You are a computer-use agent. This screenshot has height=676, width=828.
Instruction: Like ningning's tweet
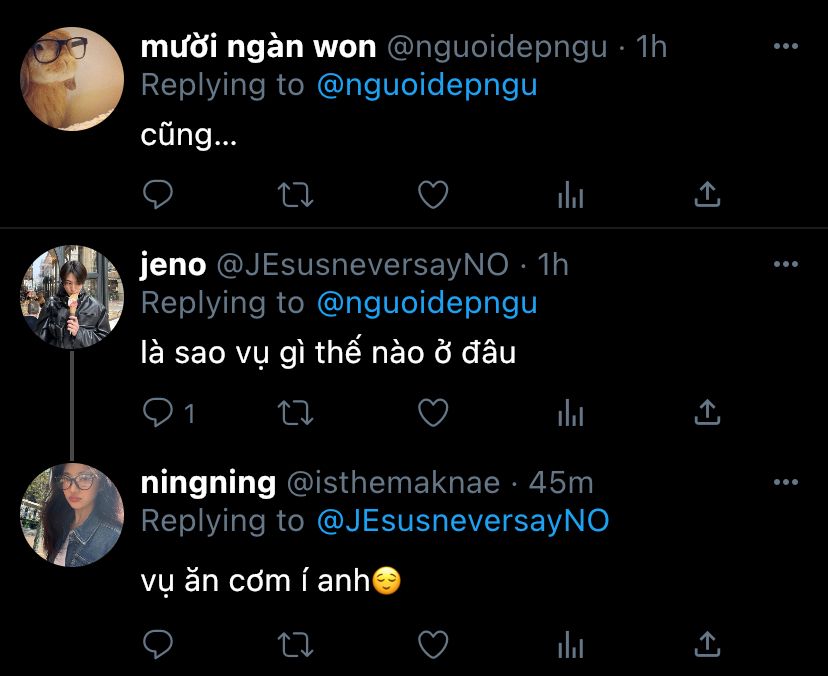pyautogui.click(x=433, y=644)
